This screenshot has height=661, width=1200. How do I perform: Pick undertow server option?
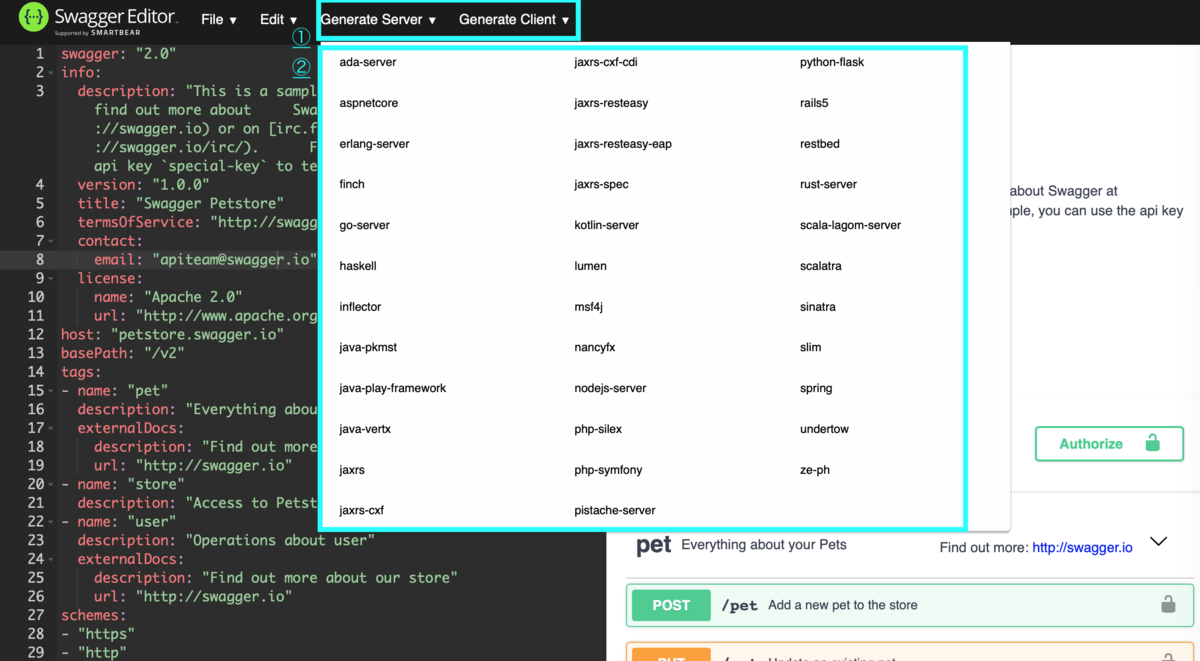click(824, 429)
